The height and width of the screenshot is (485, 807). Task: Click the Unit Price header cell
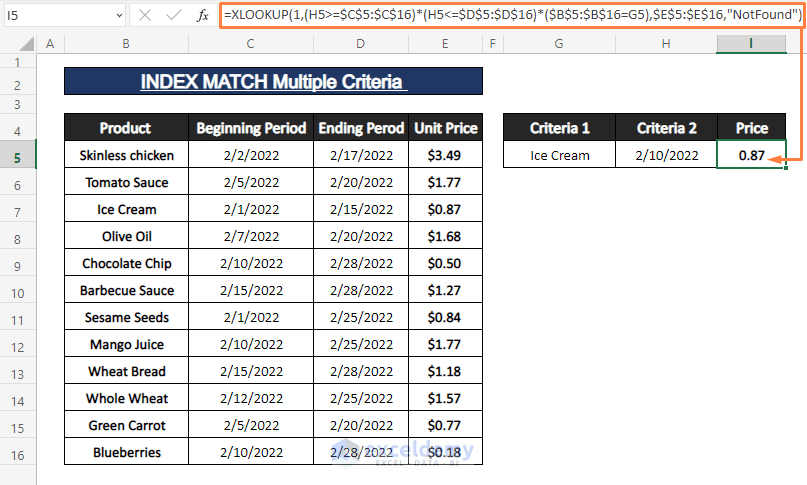(x=445, y=128)
